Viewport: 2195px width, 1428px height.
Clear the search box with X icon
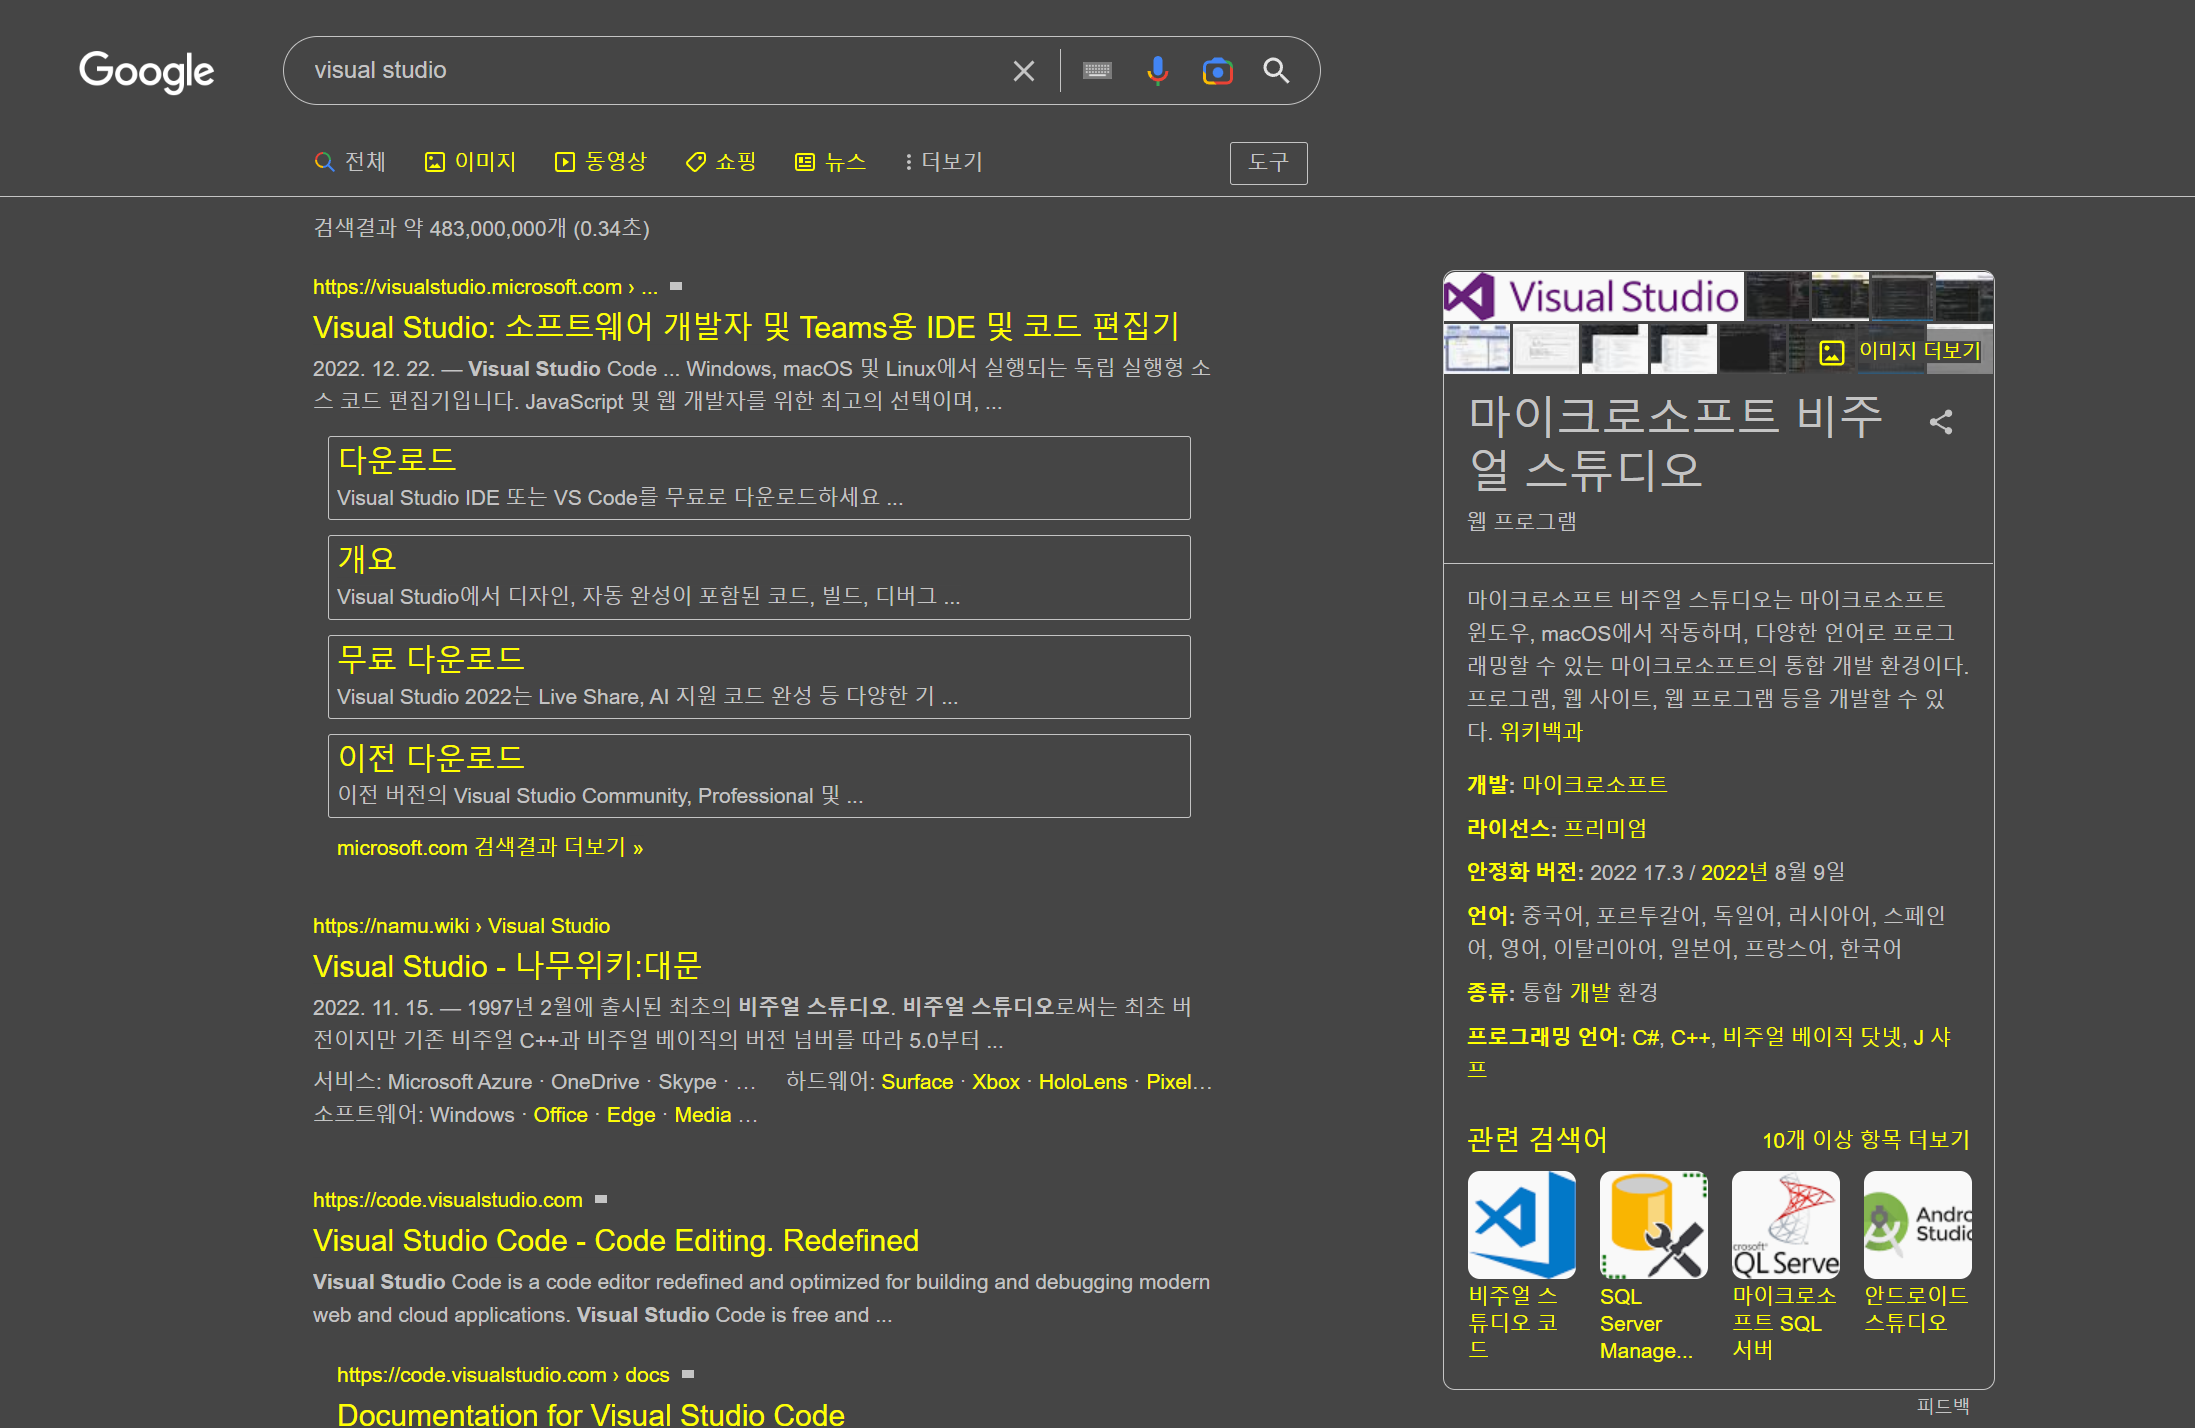[1023, 71]
